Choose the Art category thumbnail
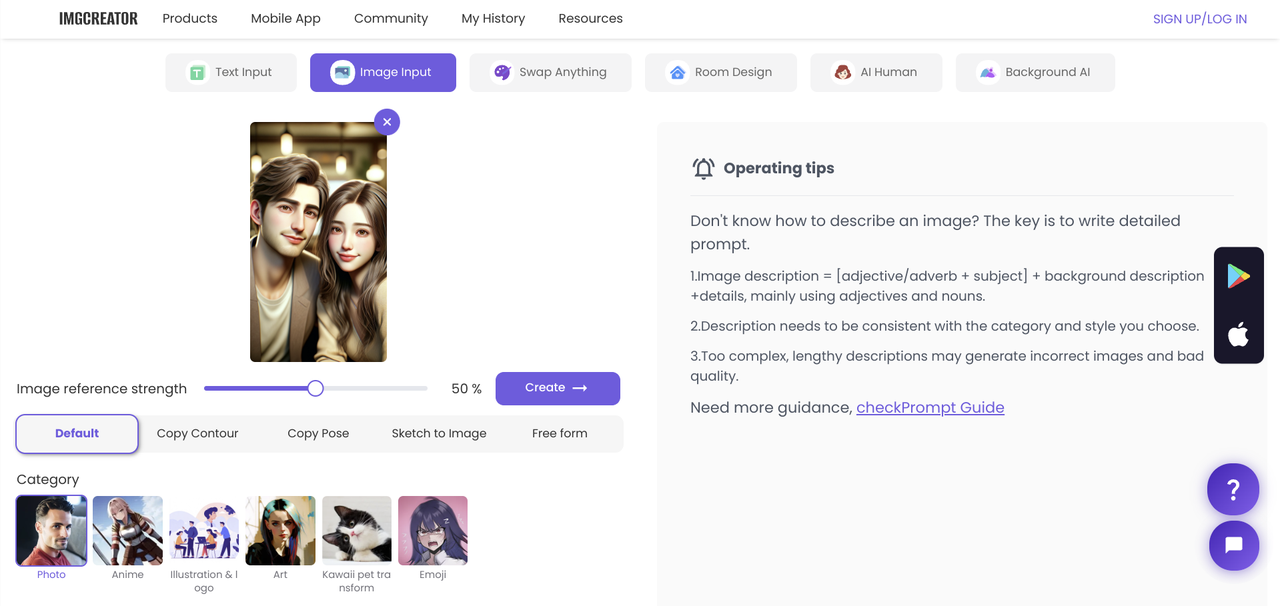Viewport: 1280px width, 606px height. point(280,531)
